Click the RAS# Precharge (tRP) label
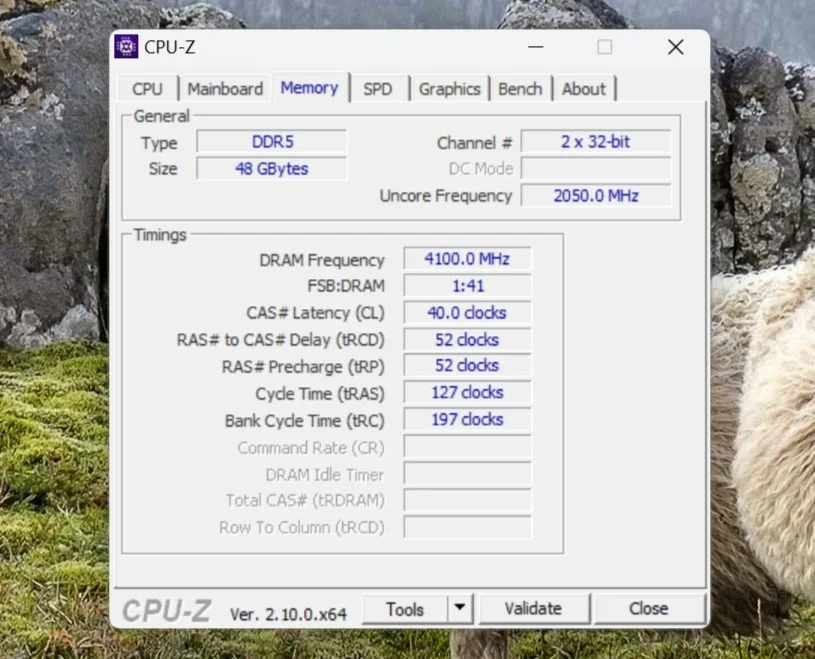 [303, 367]
